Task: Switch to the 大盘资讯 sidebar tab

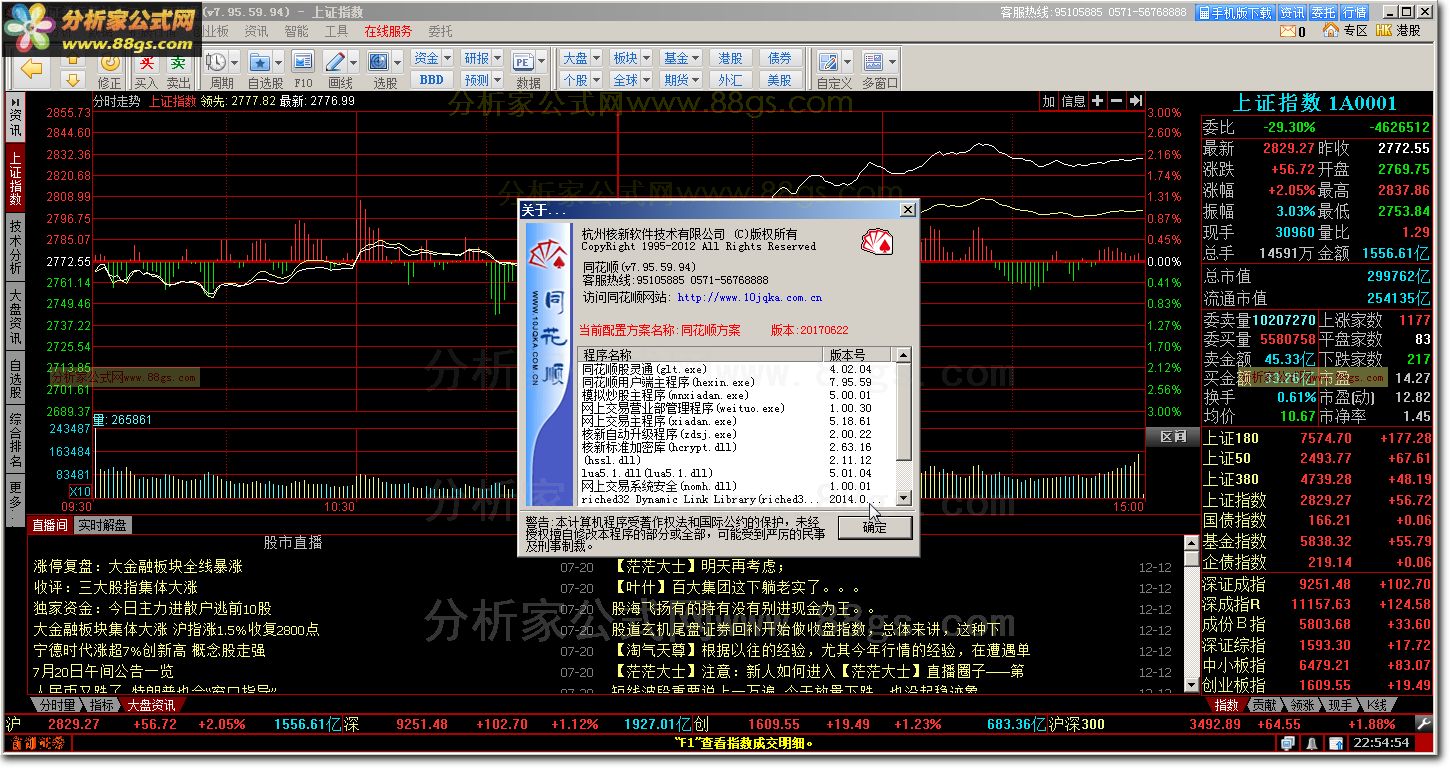Action: tap(15, 317)
